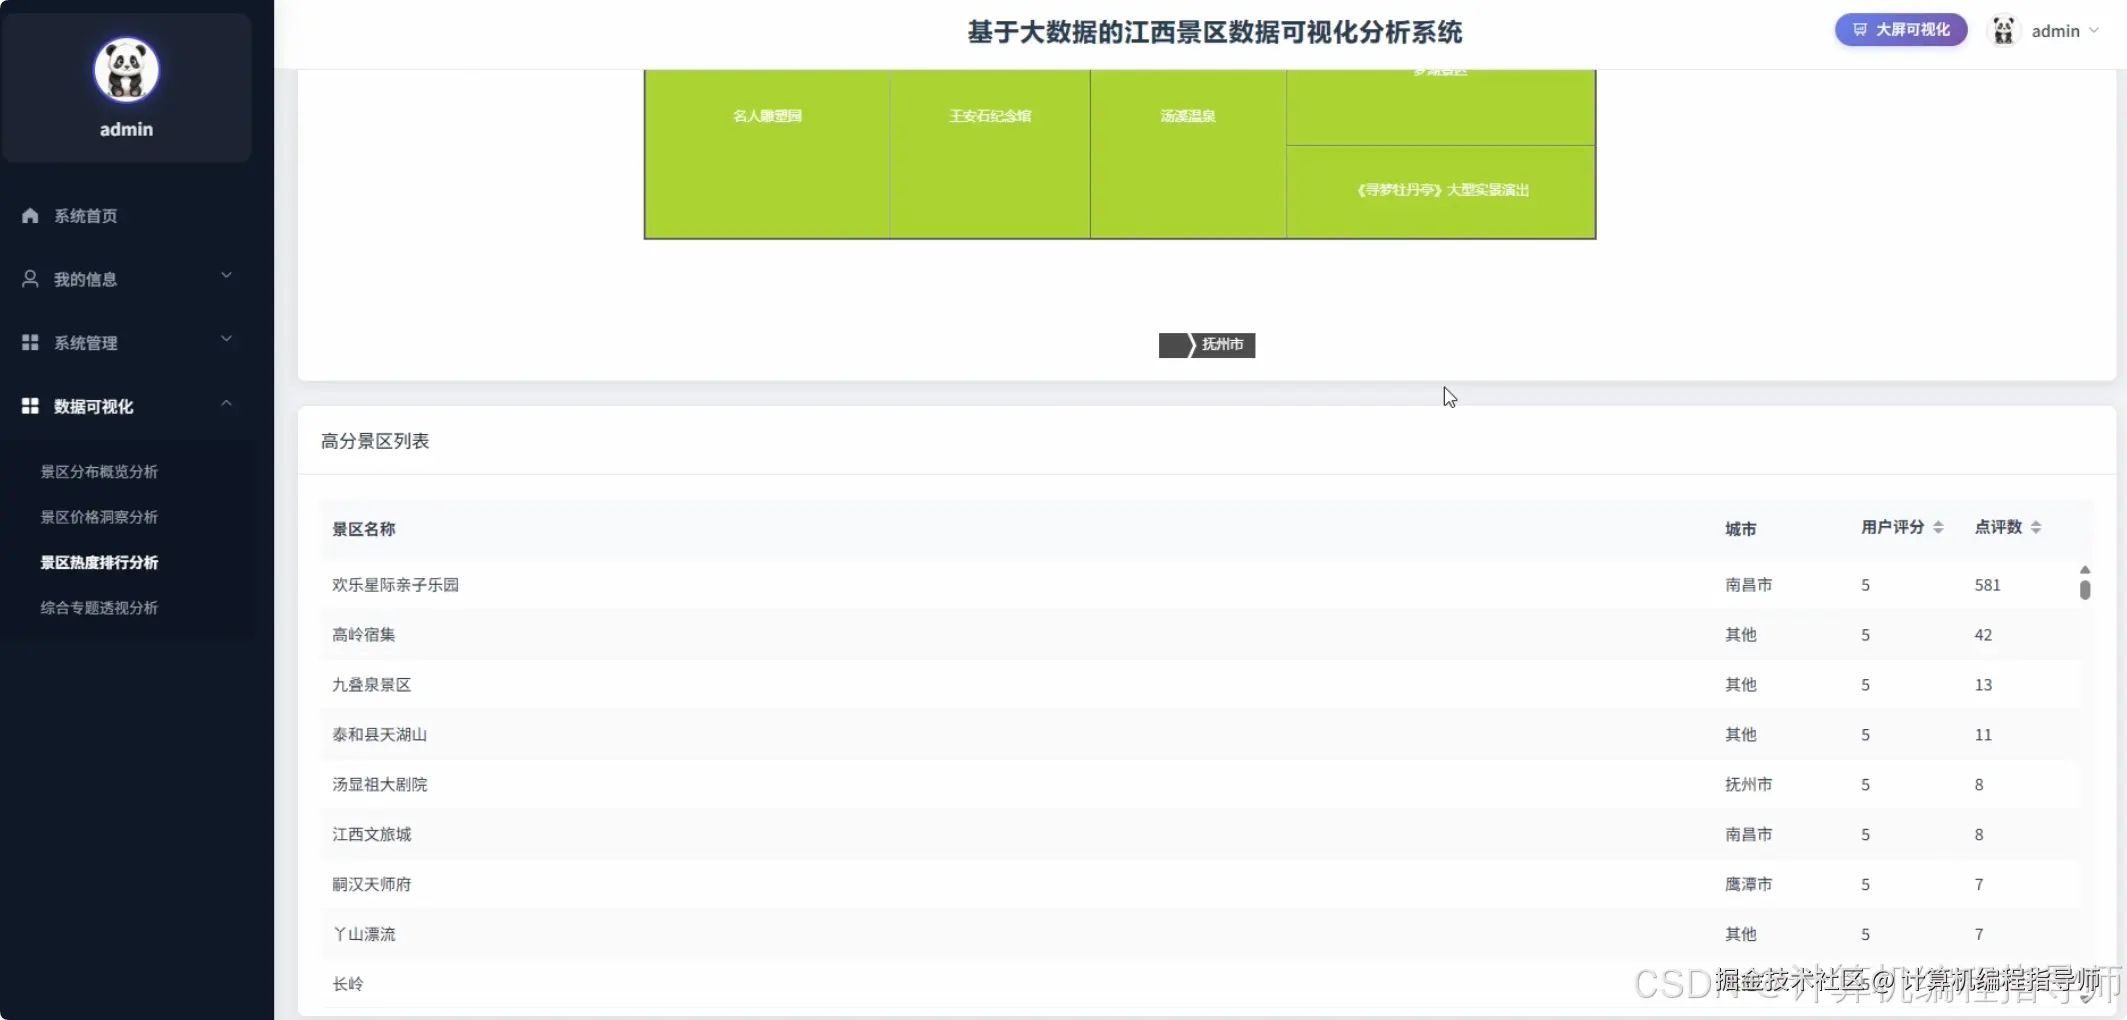Click the grid icon beside 系统管理
The image size is (2127, 1020).
[x=30, y=342]
